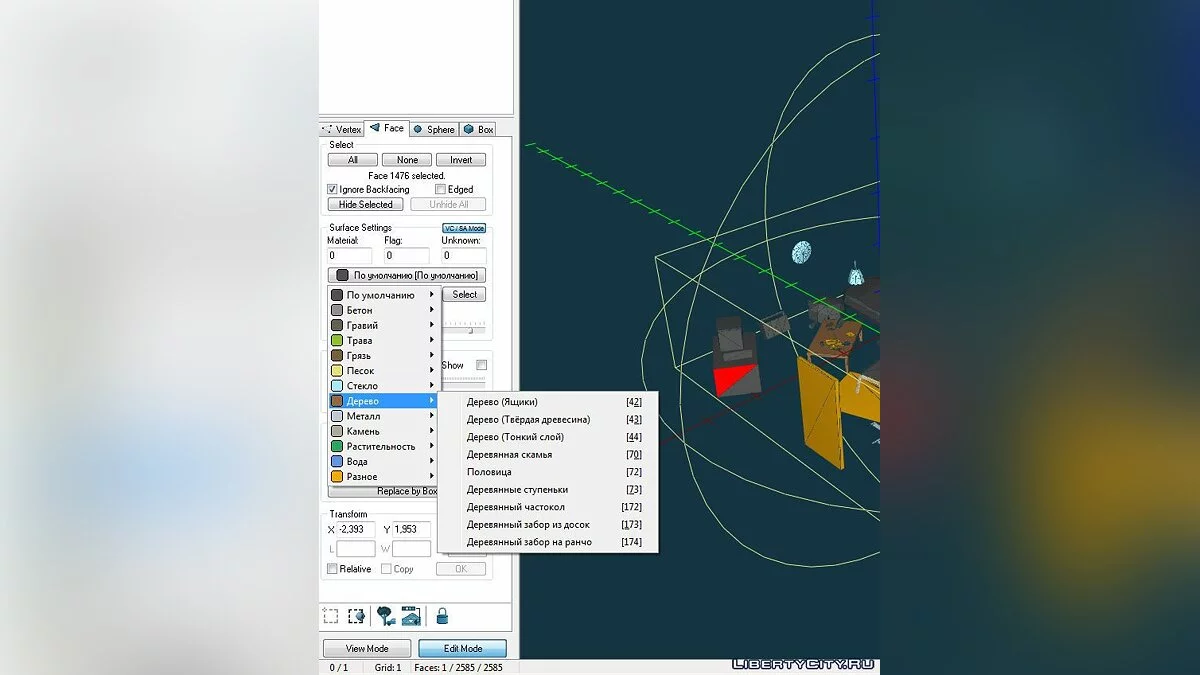Click the green Трава color swatch
Image resolution: width=1200 pixels, height=675 pixels.
click(337, 341)
